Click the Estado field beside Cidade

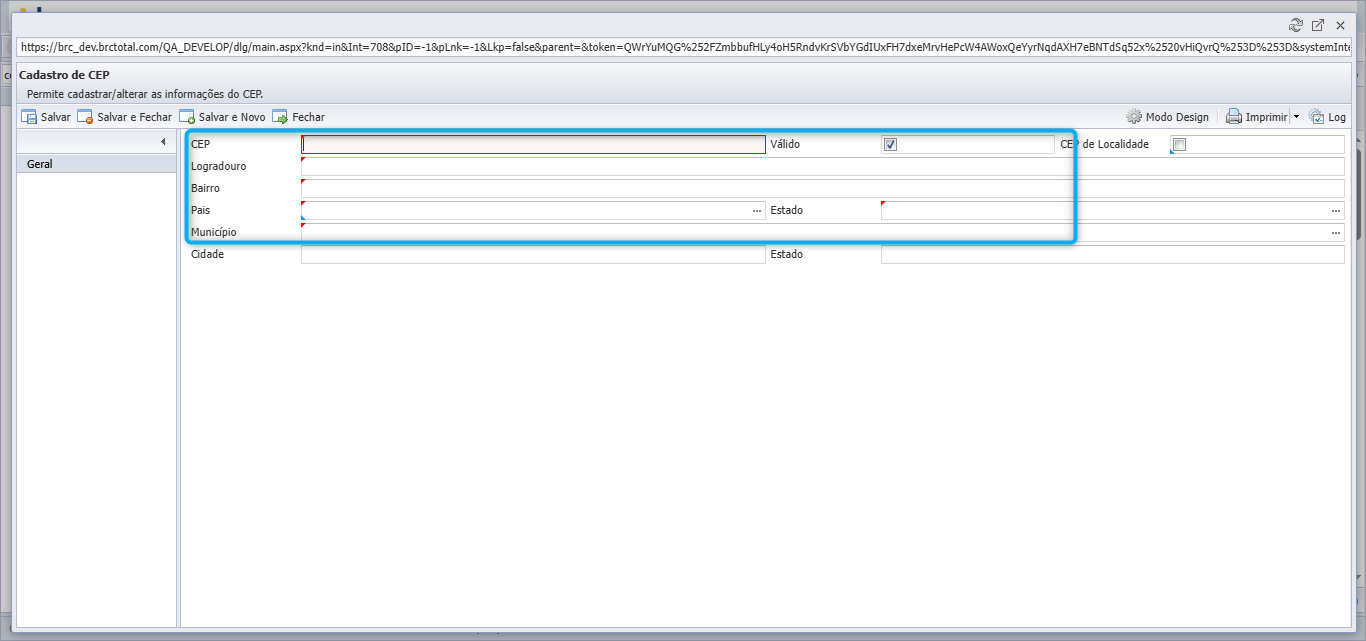(x=1113, y=254)
